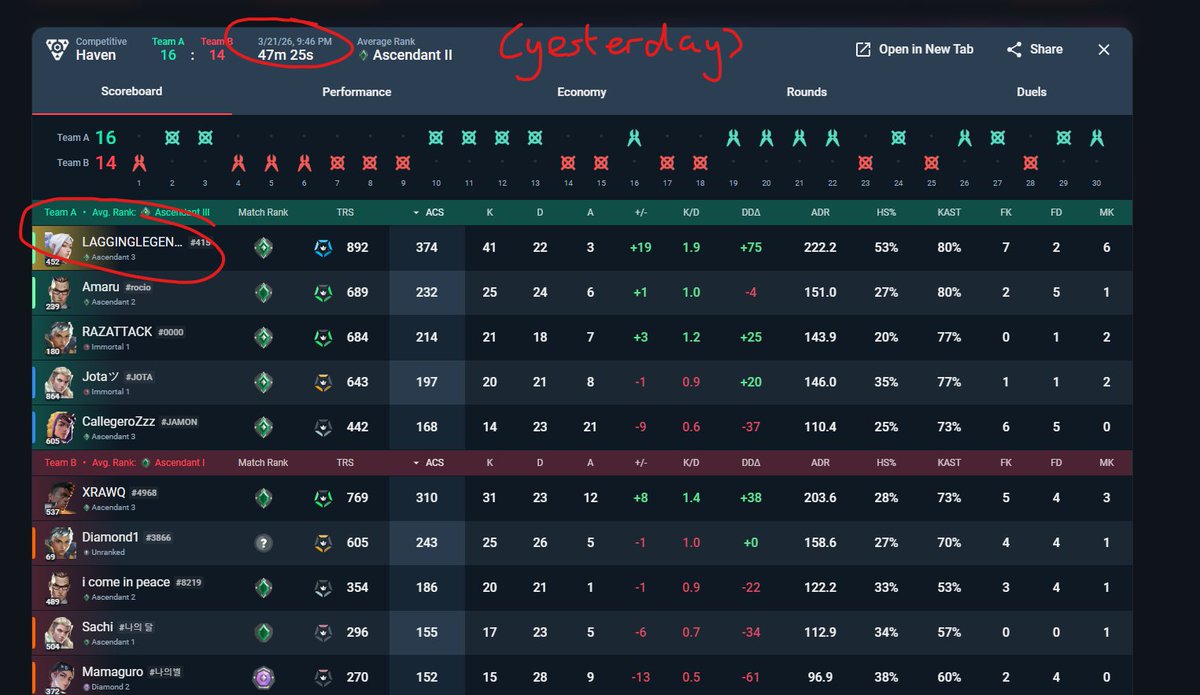Click LAGGINGLEGEN agent portrait
Image resolution: width=1200 pixels, height=695 pixels.
[60, 247]
